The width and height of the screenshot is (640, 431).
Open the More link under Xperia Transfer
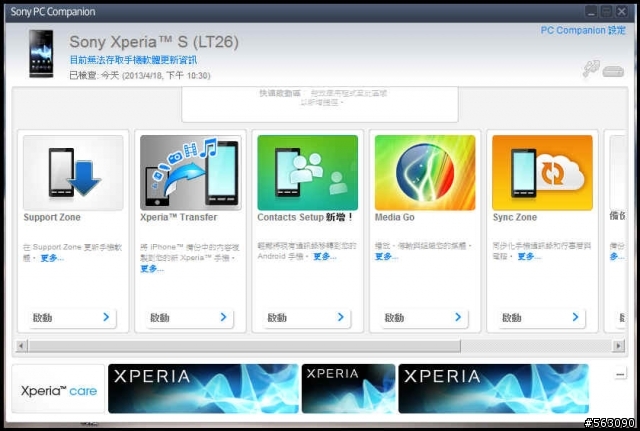click(x=152, y=269)
